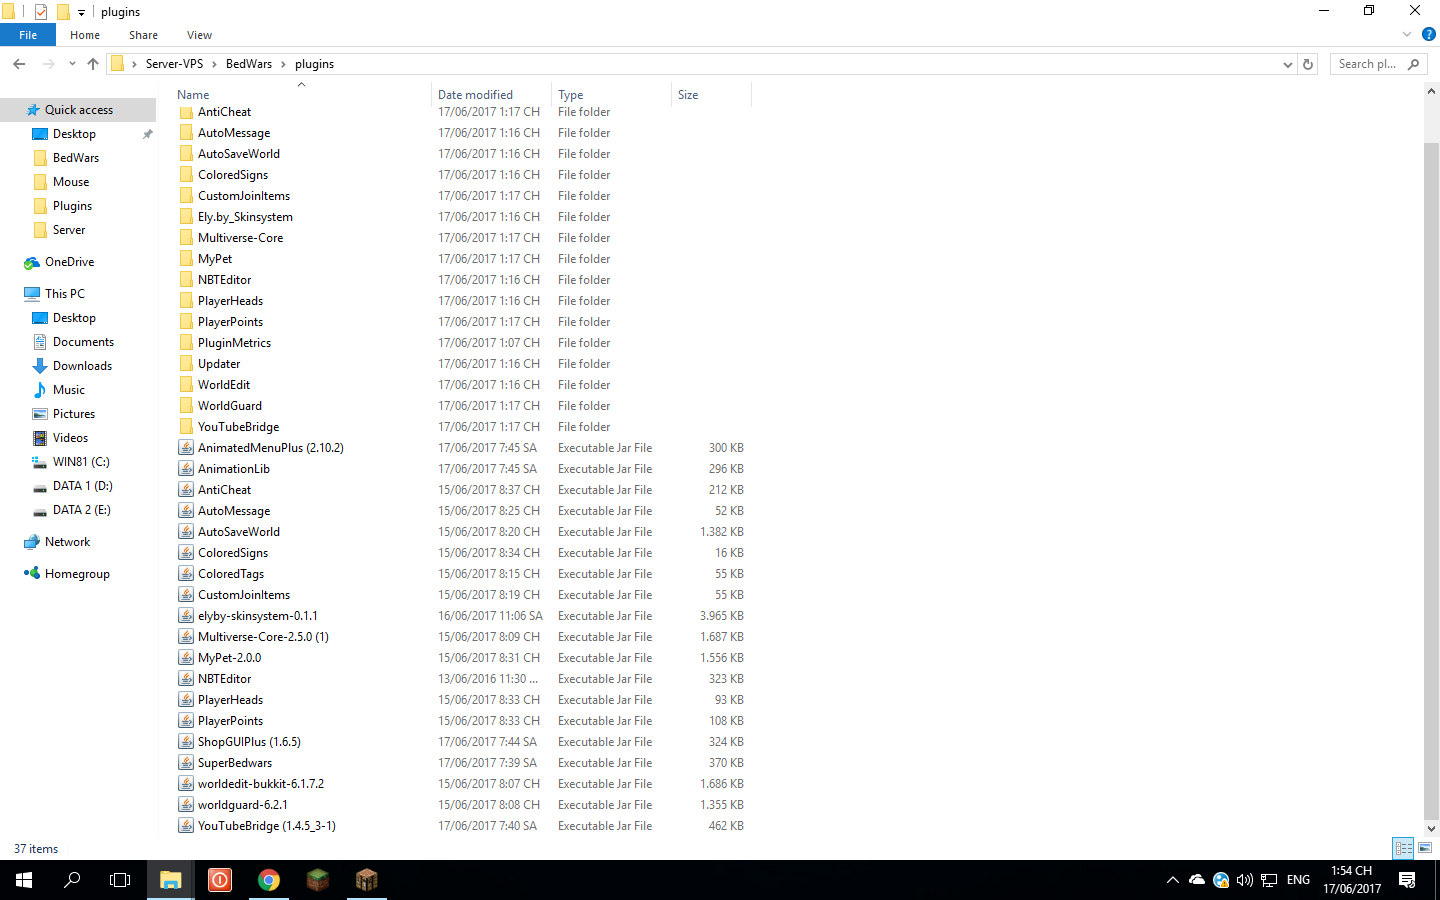
Task: Open the Minecraft grass block taskbar app
Action: 318,880
